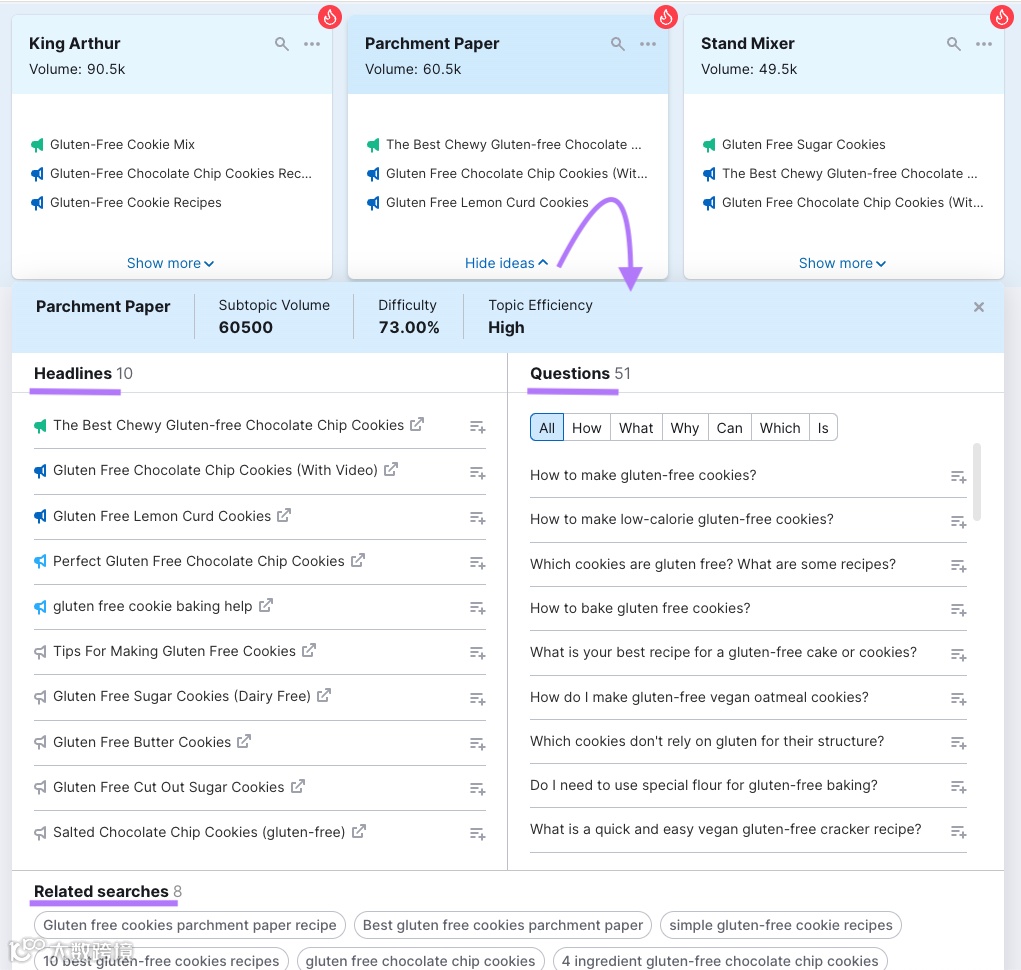Image resolution: width=1021 pixels, height=970 pixels.
Task: Open more options on Stand Mixer card
Action: click(984, 44)
